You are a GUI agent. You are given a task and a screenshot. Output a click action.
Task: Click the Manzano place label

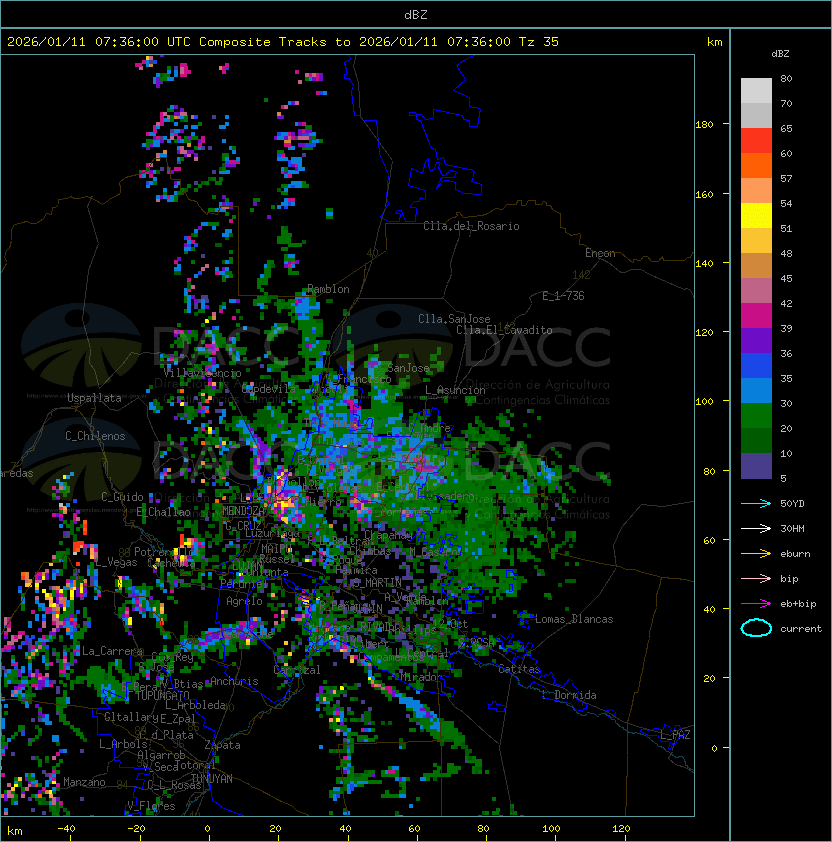pyautogui.click(x=84, y=782)
